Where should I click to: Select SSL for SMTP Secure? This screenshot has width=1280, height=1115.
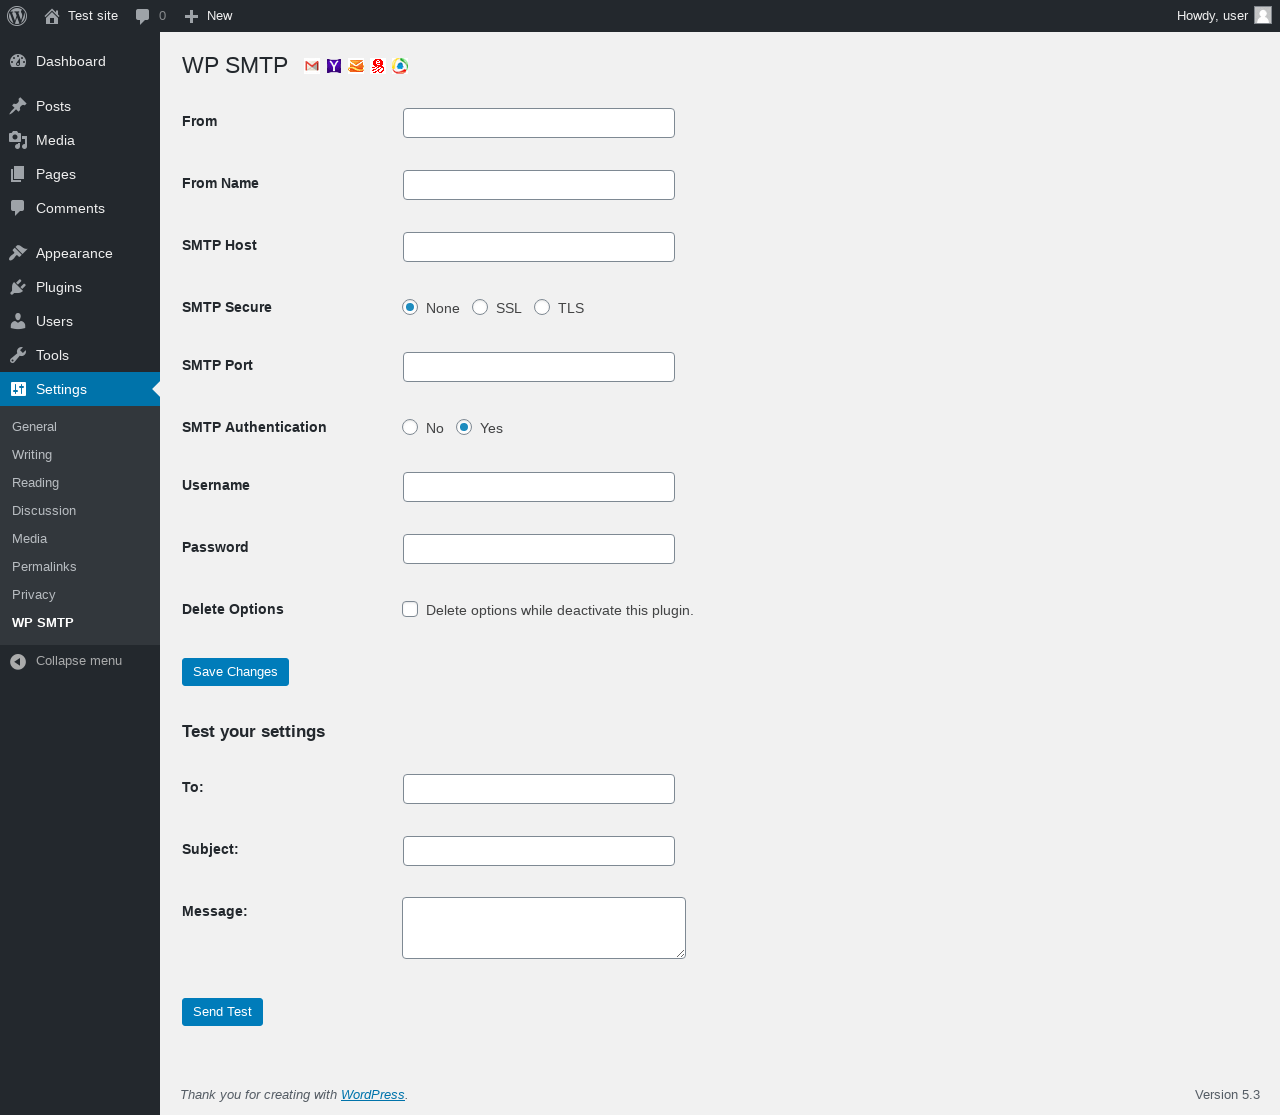tap(480, 307)
